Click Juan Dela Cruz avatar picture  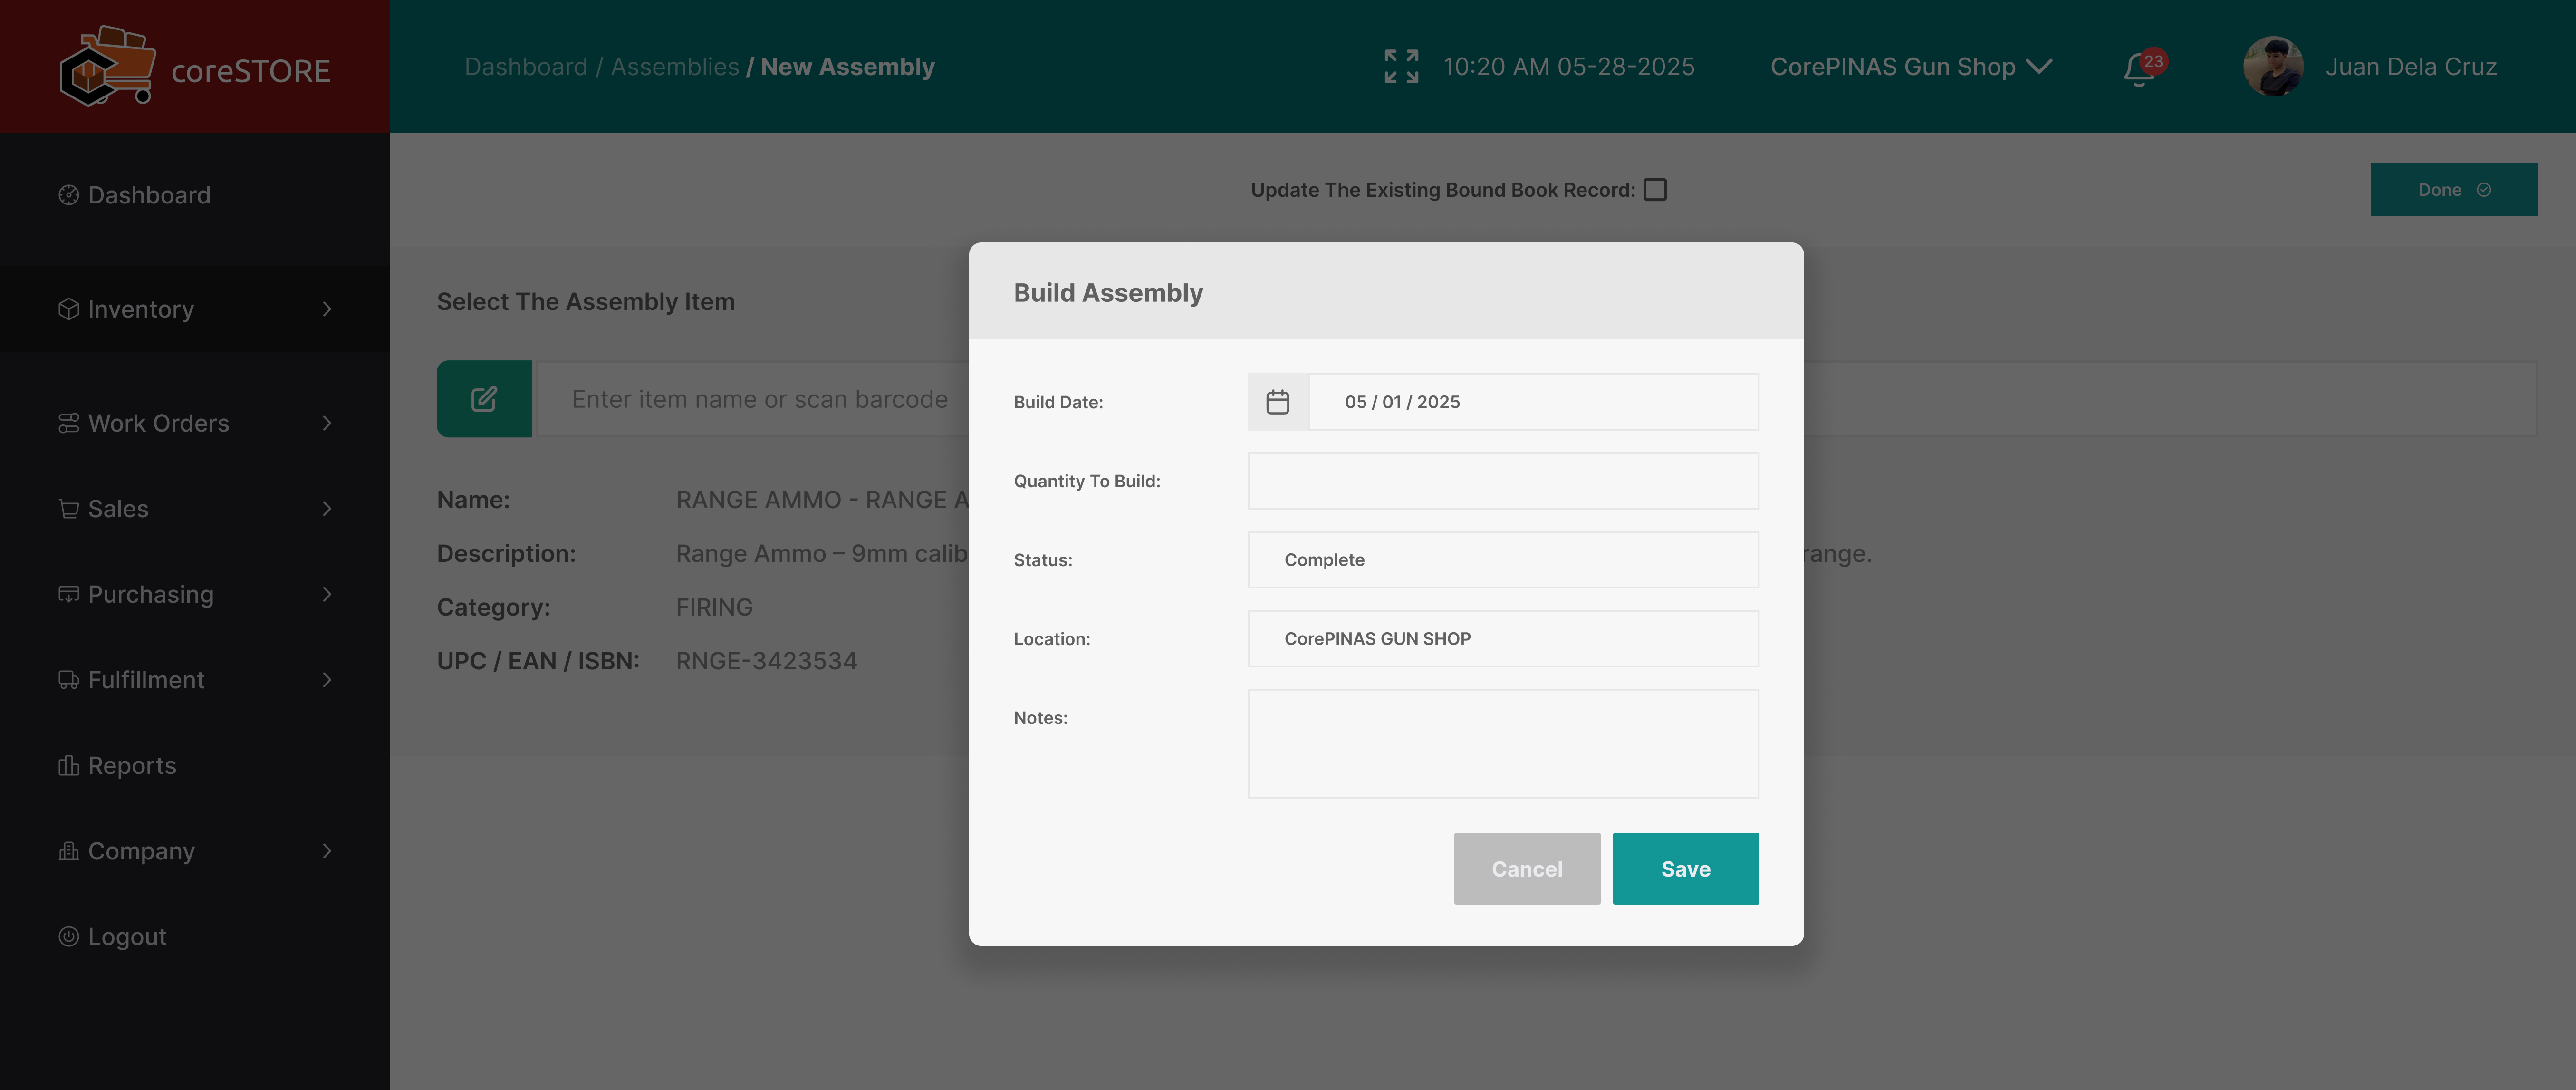(x=2273, y=67)
